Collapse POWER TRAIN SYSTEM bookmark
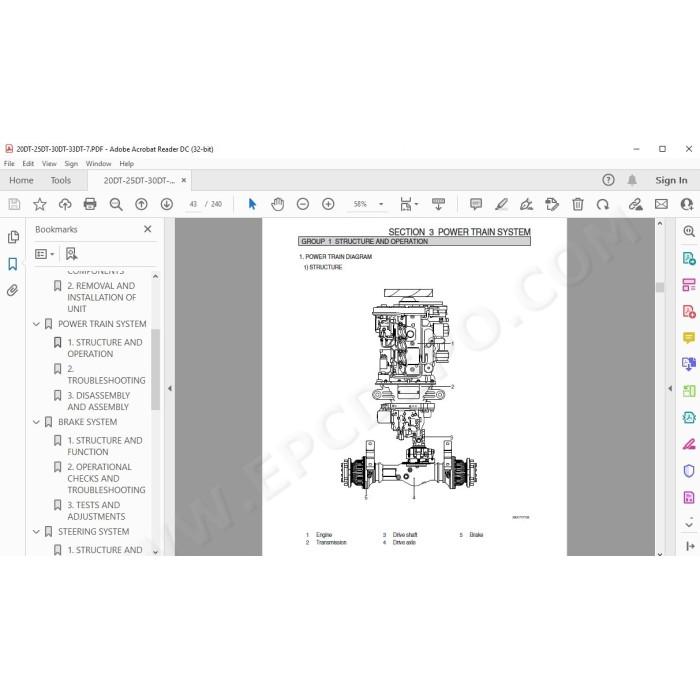Screen dimensions: 700x700 click(x=36, y=324)
